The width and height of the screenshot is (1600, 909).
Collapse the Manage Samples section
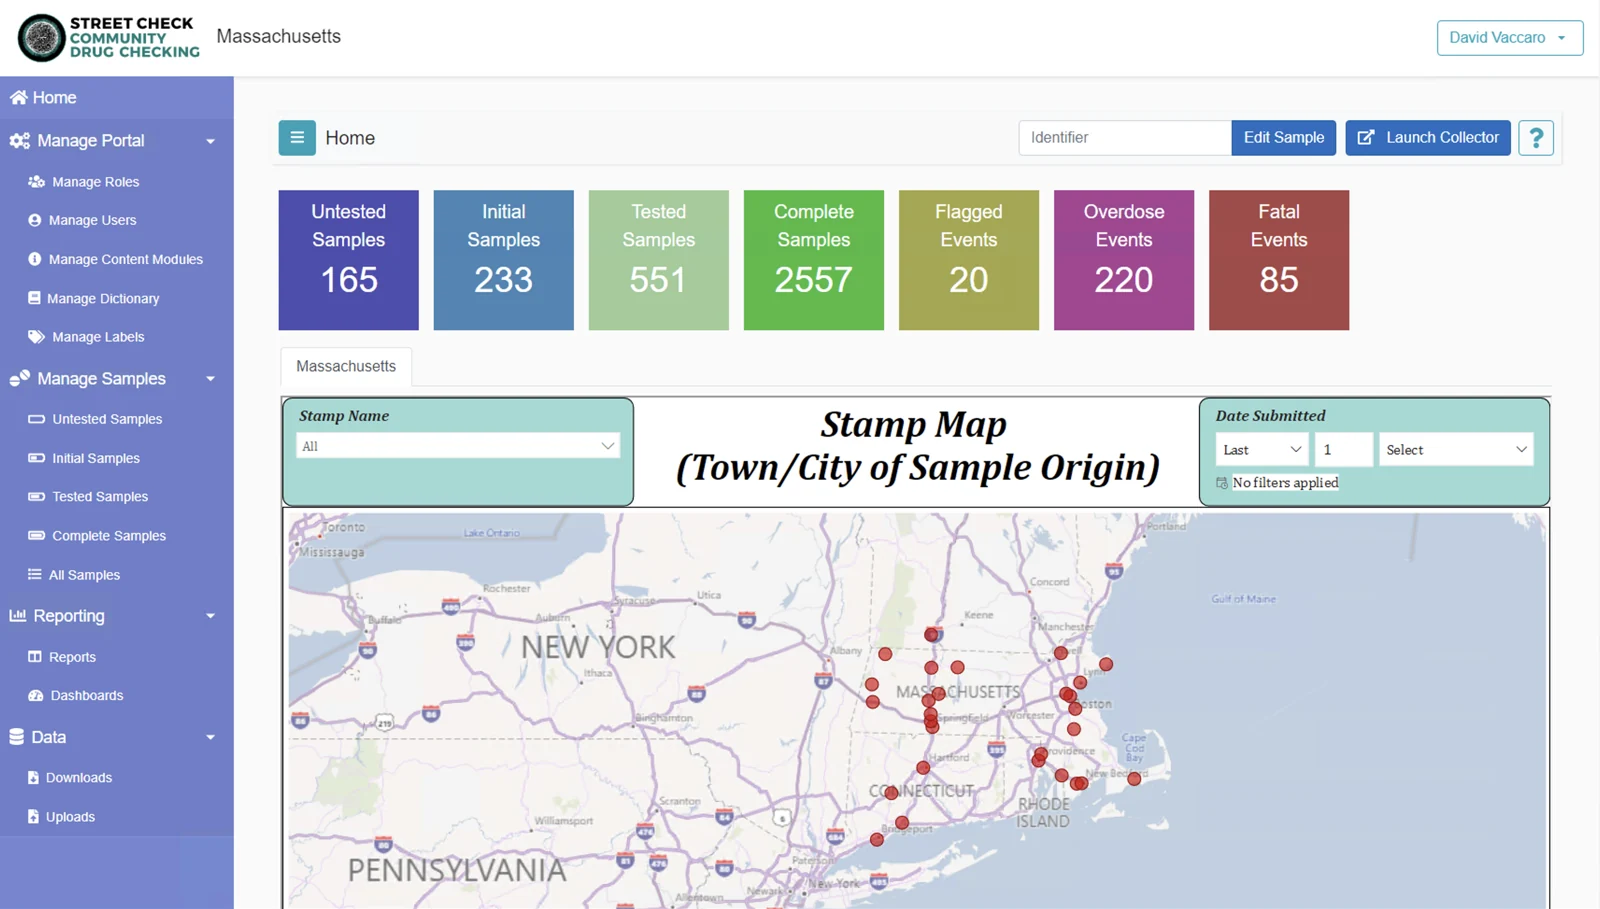pos(211,379)
